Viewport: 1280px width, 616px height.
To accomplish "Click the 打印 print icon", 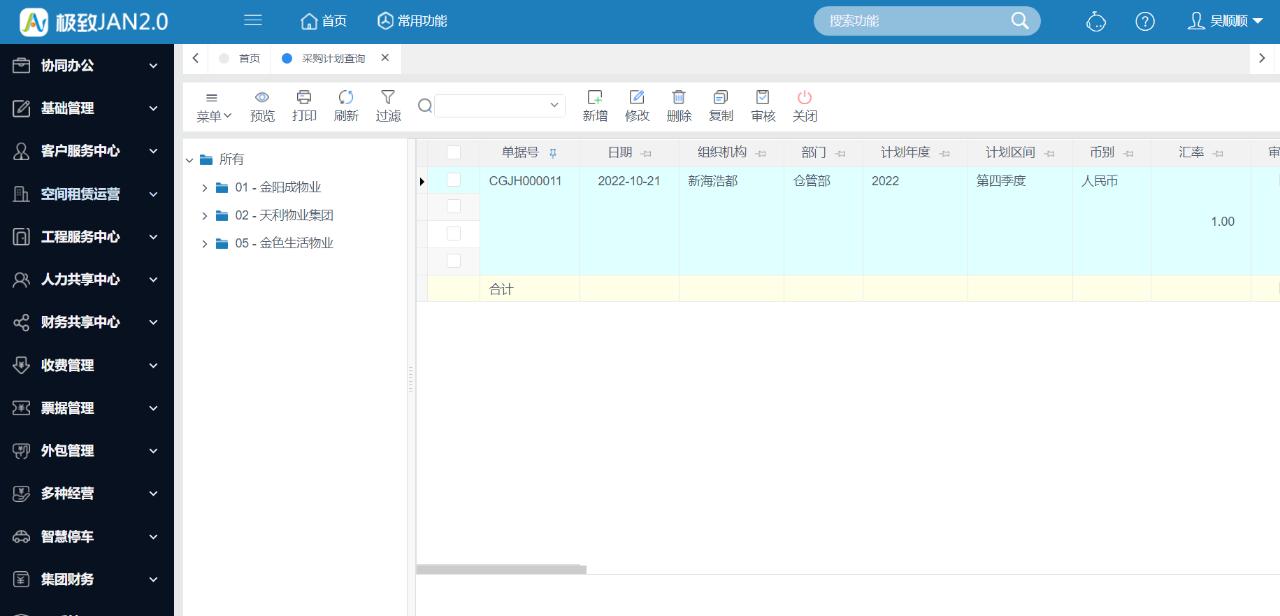I will point(304,105).
